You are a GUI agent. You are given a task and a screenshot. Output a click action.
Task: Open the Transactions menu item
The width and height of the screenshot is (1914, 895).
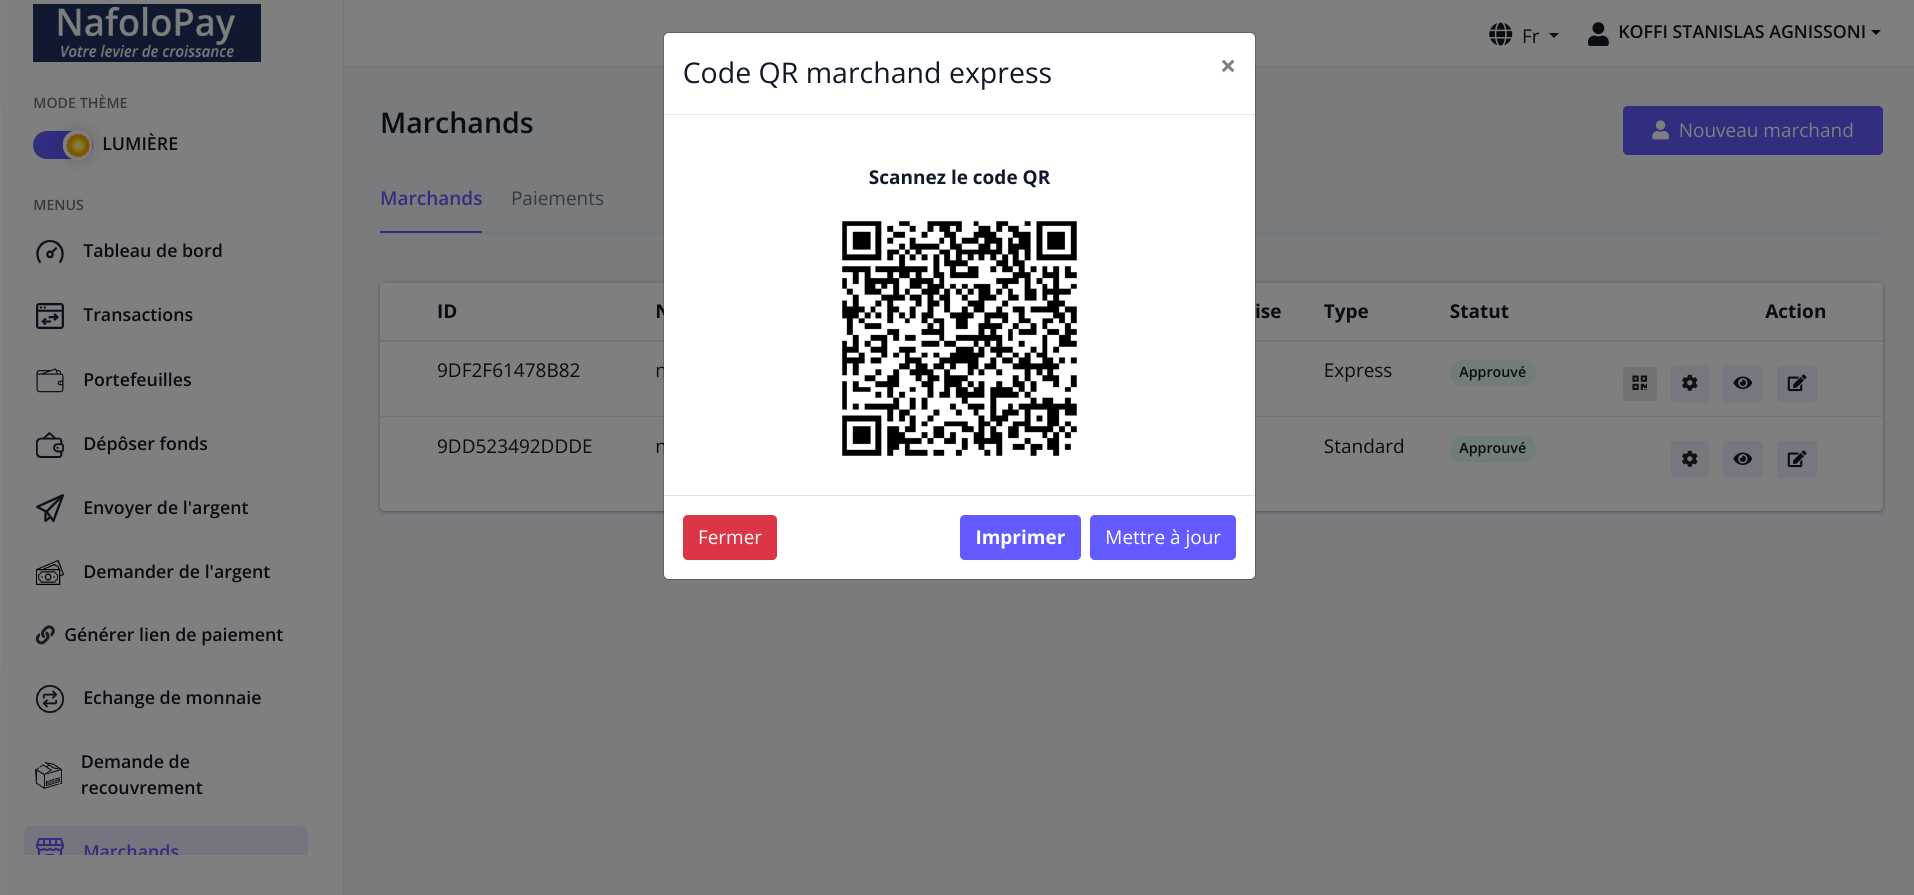click(138, 315)
